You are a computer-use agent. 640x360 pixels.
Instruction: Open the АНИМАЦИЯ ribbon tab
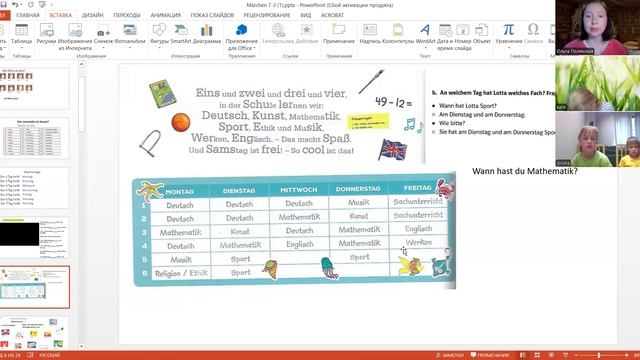tap(165, 15)
